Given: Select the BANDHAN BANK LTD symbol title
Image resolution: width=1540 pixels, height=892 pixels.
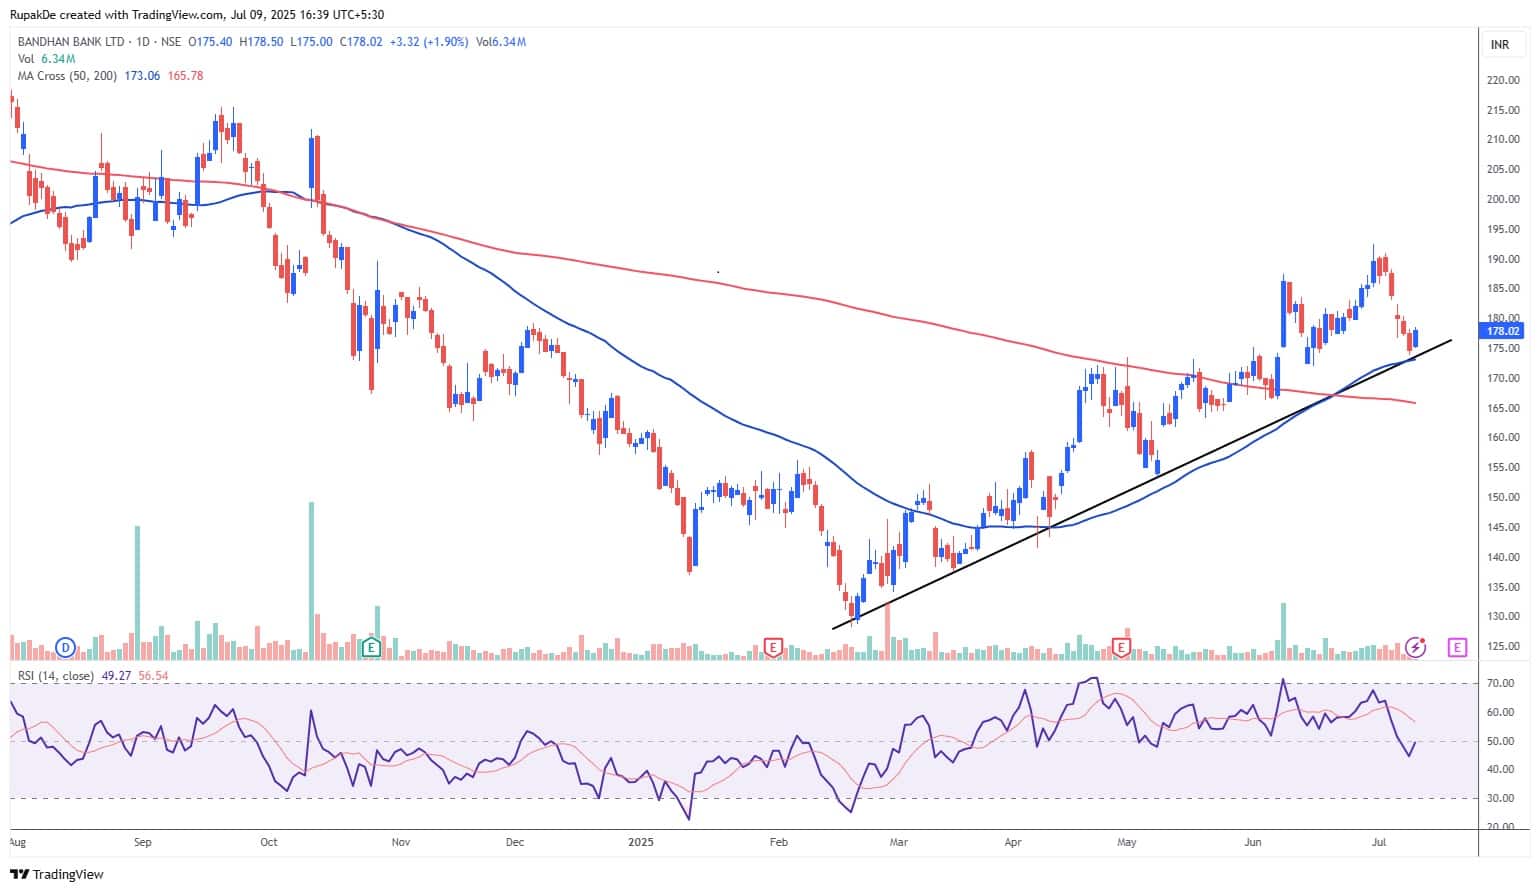Looking at the screenshot, I should (x=72, y=42).
